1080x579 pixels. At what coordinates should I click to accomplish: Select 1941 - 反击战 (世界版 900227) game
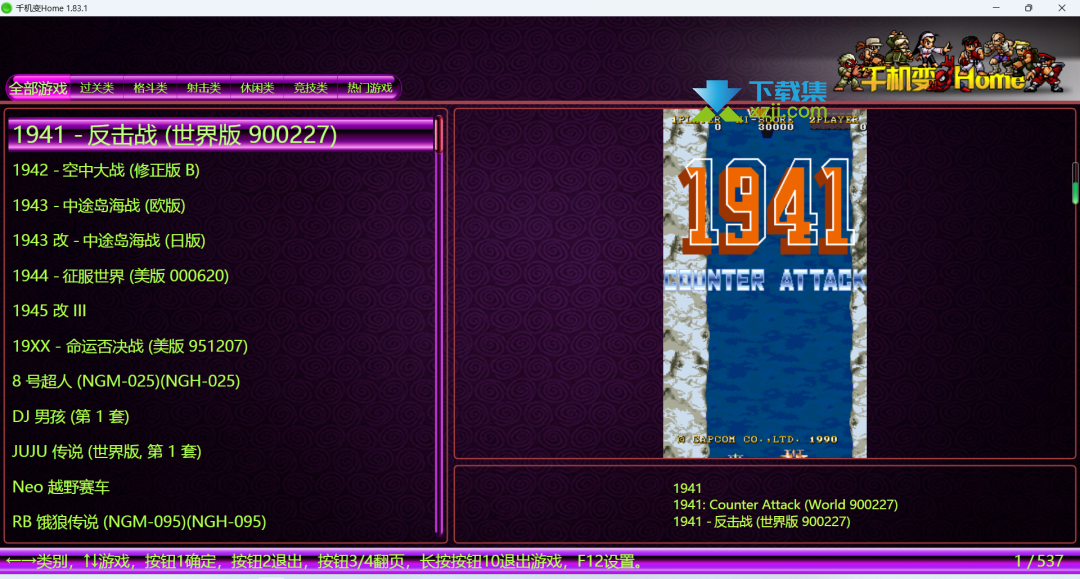pyautogui.click(x=221, y=135)
